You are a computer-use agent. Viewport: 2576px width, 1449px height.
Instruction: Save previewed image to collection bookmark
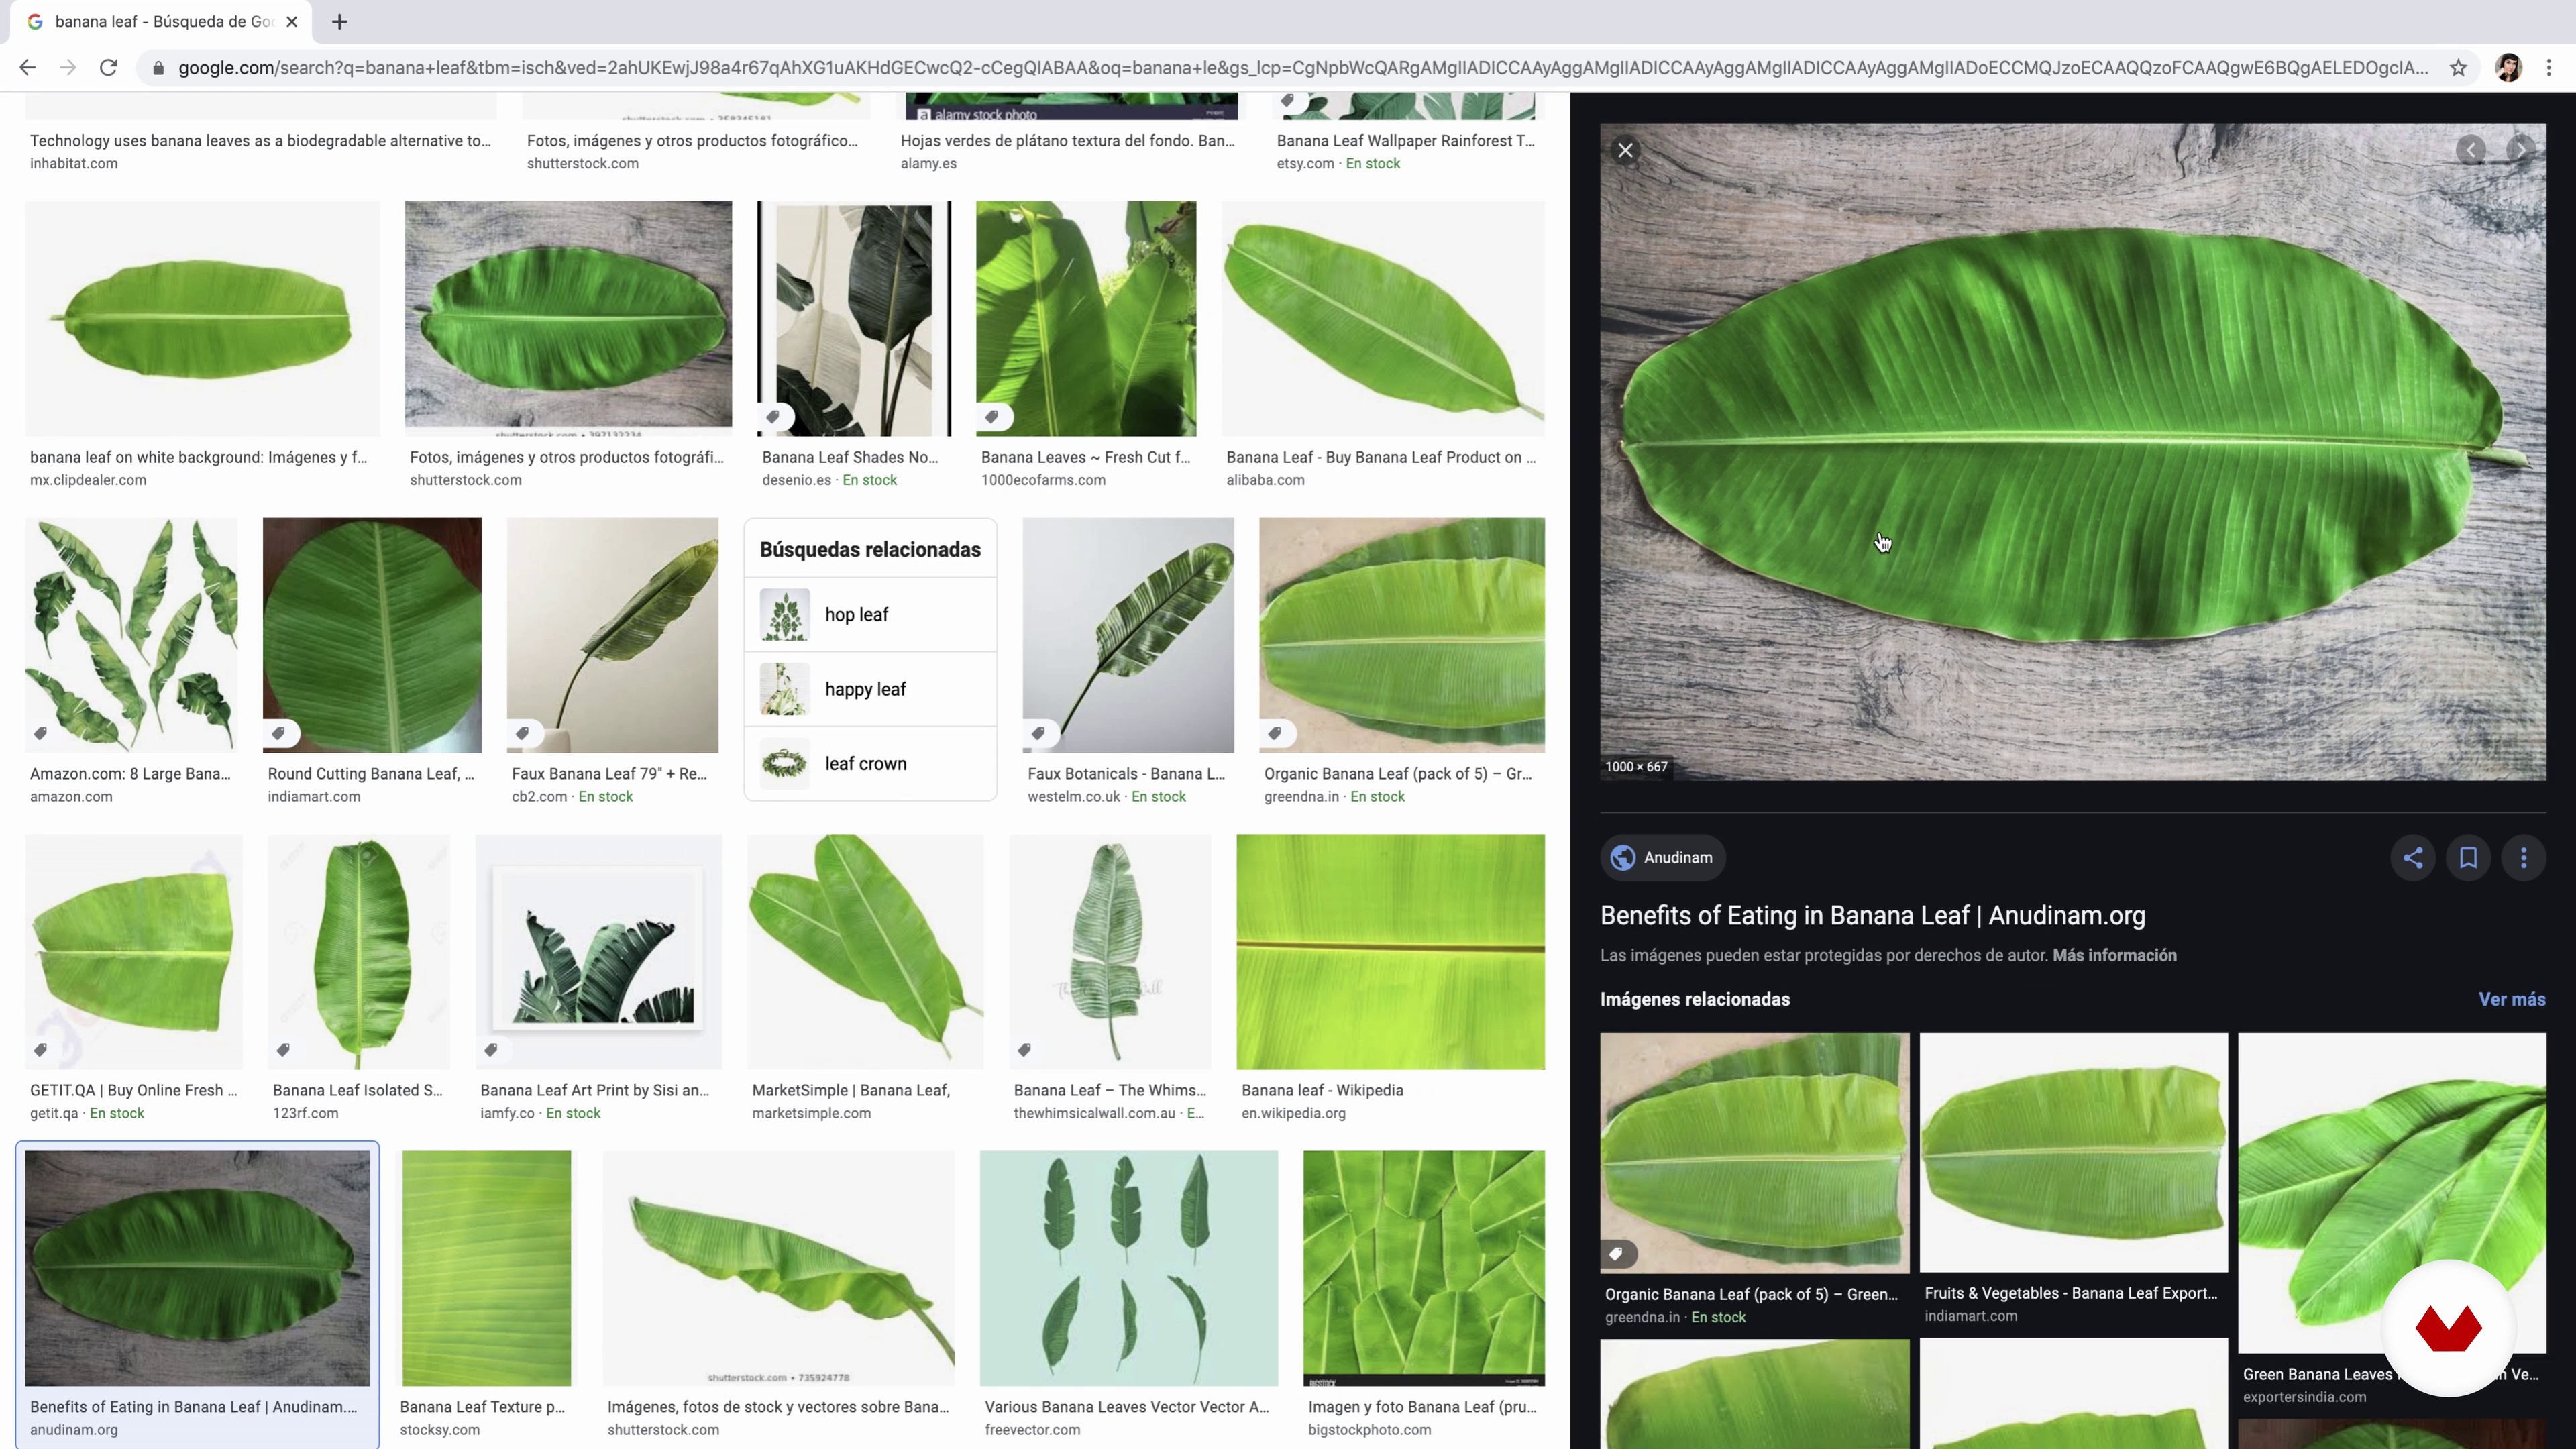(2468, 858)
